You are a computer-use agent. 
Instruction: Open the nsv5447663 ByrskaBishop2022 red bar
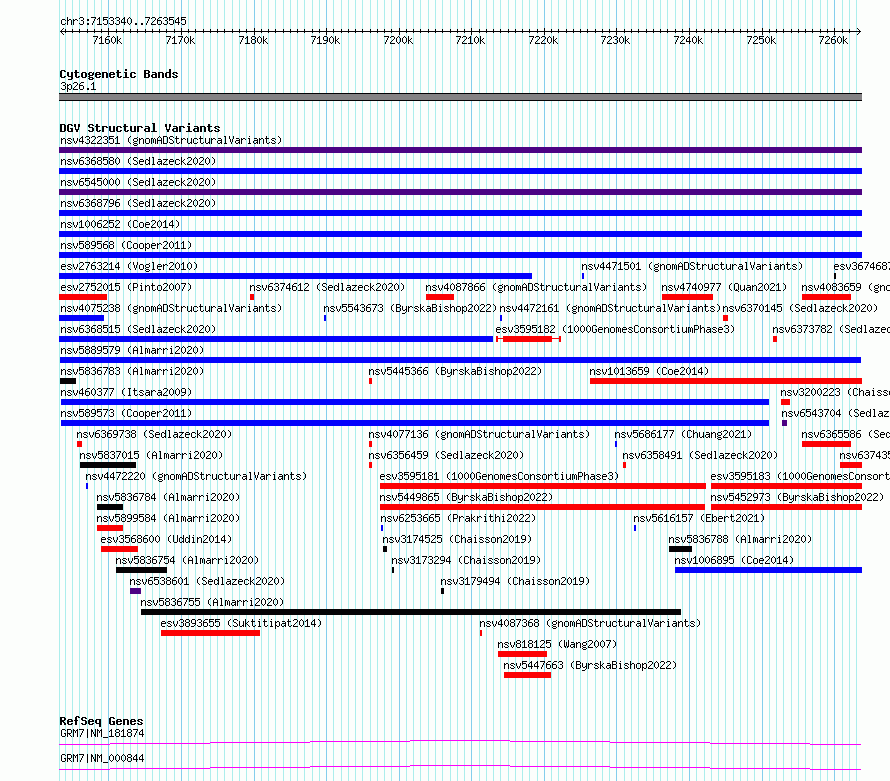527,675
